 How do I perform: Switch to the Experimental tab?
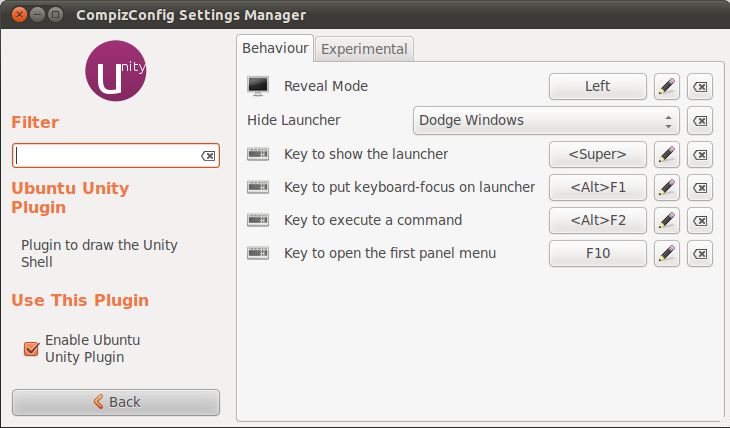point(364,49)
